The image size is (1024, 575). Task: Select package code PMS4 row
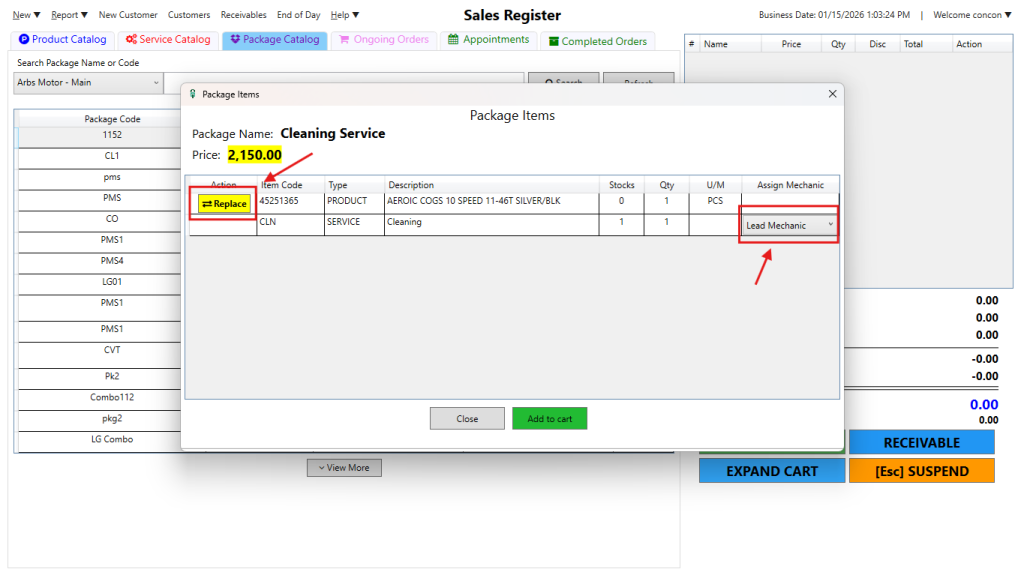tap(112, 261)
